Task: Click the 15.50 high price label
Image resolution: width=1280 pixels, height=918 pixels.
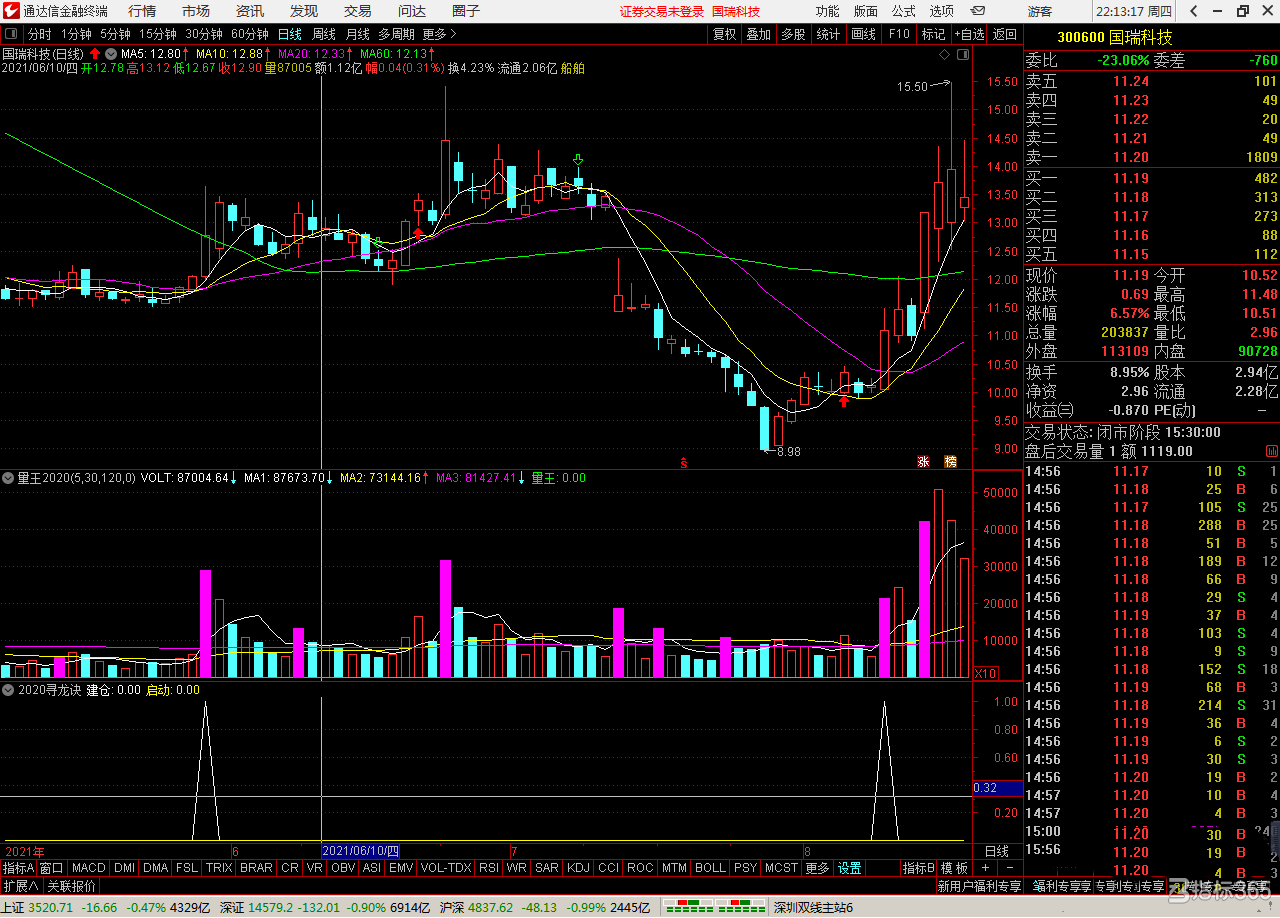Action: click(913, 87)
